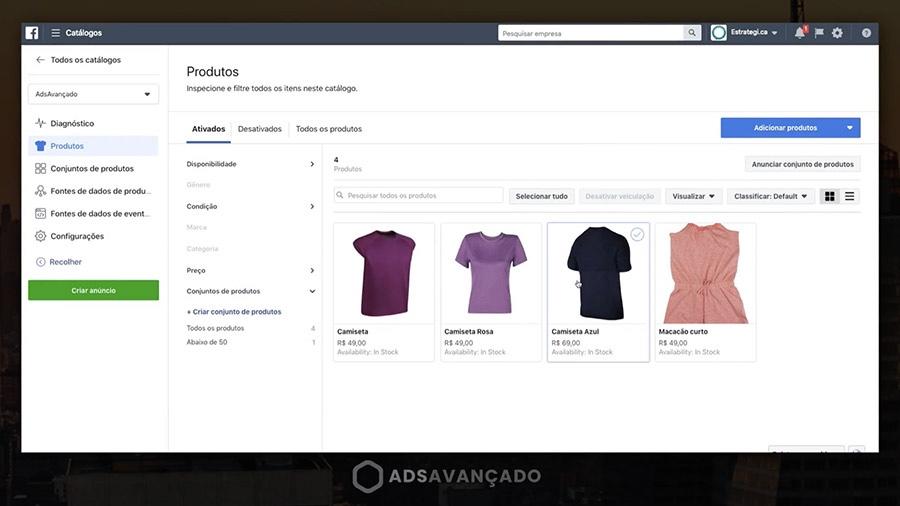Click the R$ 69,00 price text
Screen dimensions: 900x506
[x=566, y=343]
